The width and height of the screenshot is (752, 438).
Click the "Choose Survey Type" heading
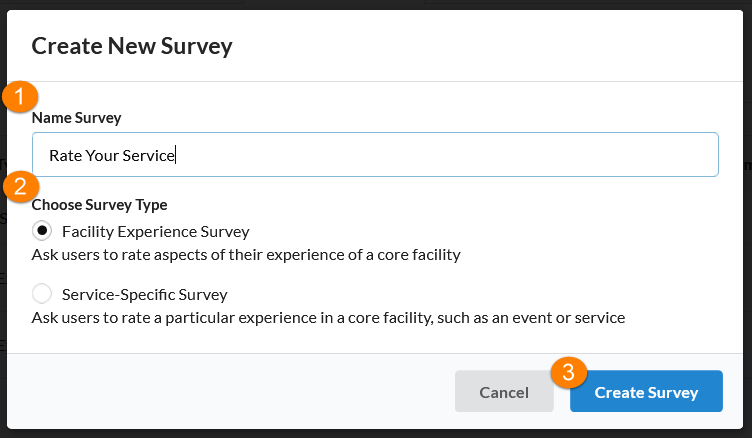pos(99,205)
